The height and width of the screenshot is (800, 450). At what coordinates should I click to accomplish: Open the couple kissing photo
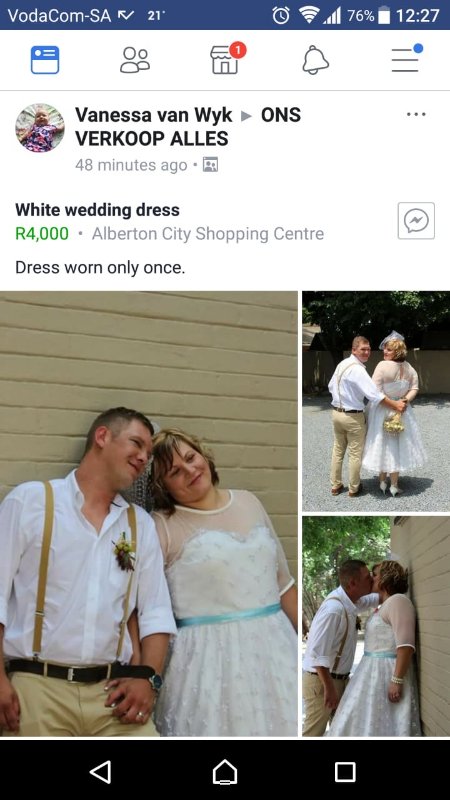[376, 626]
